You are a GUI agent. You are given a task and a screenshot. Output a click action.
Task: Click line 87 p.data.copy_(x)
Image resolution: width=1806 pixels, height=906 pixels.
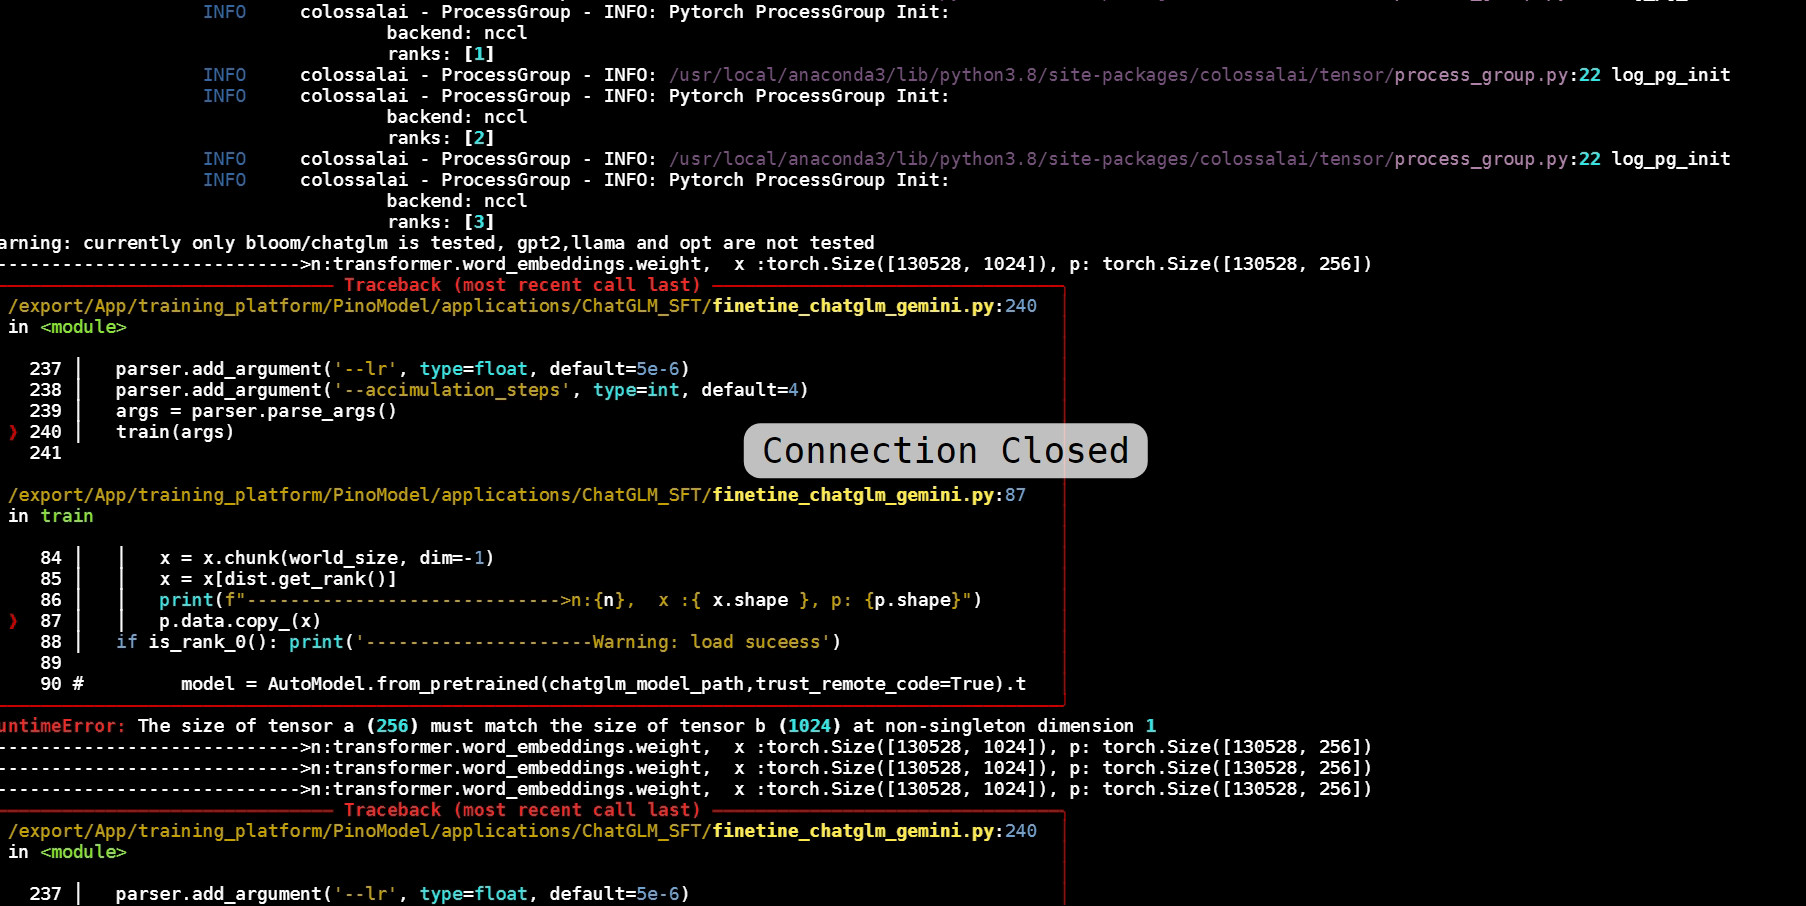(x=238, y=620)
